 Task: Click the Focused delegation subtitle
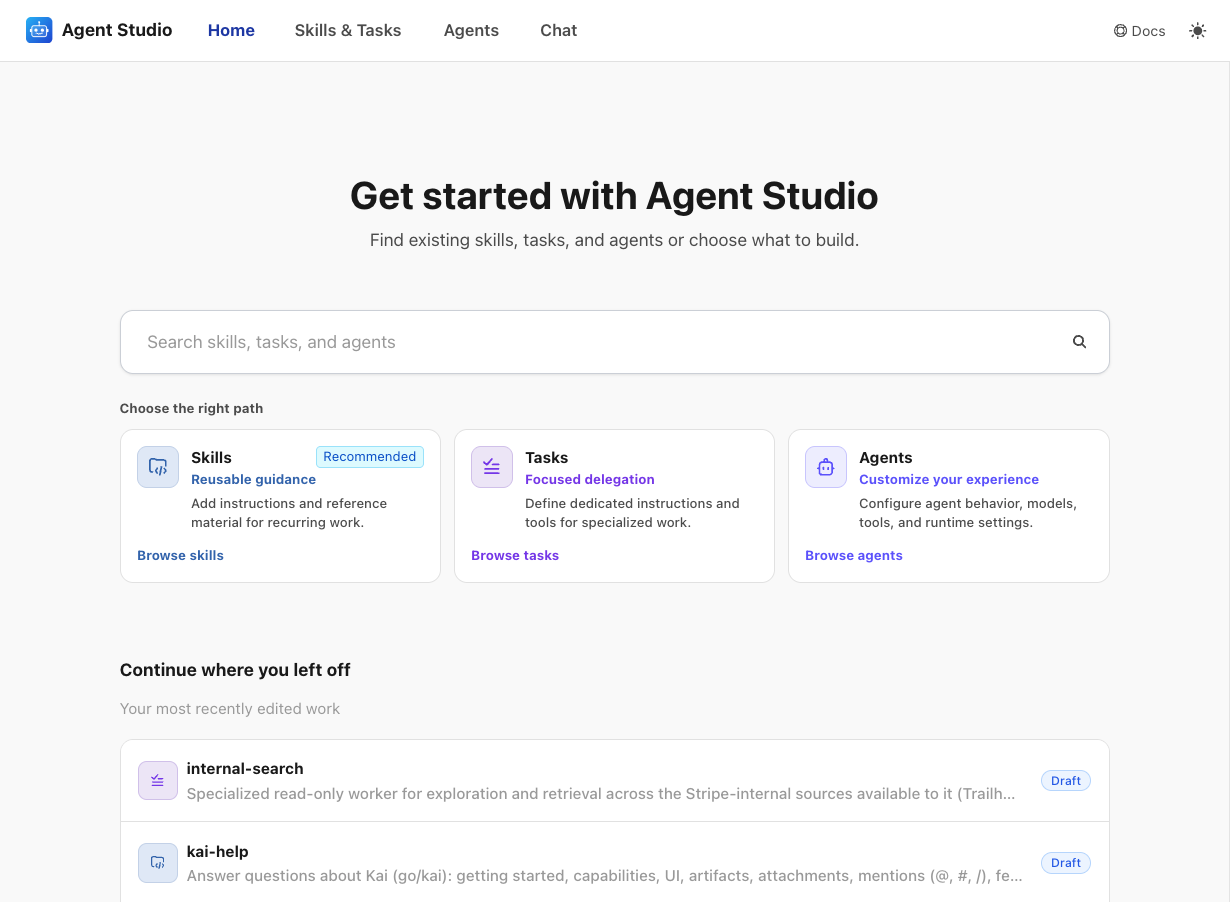point(590,479)
